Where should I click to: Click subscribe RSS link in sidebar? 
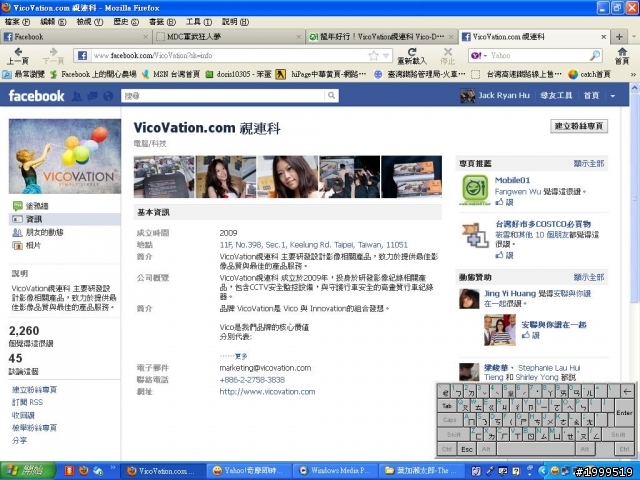pyautogui.click(x=27, y=402)
